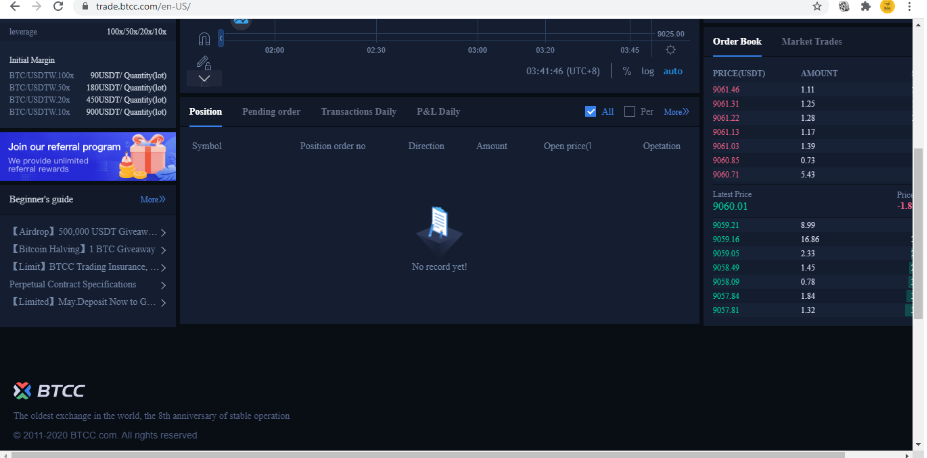
Task: Click the BTC/USDTW.10x margin row
Action: [x=87, y=112]
